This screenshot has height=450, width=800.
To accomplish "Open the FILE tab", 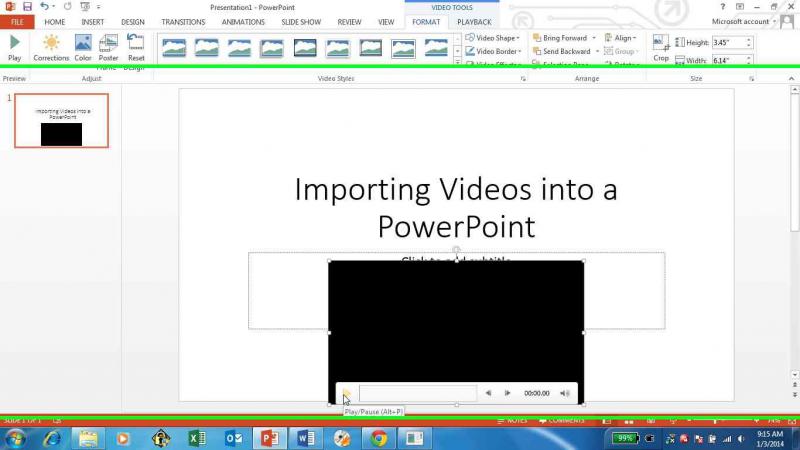I will click(17, 22).
